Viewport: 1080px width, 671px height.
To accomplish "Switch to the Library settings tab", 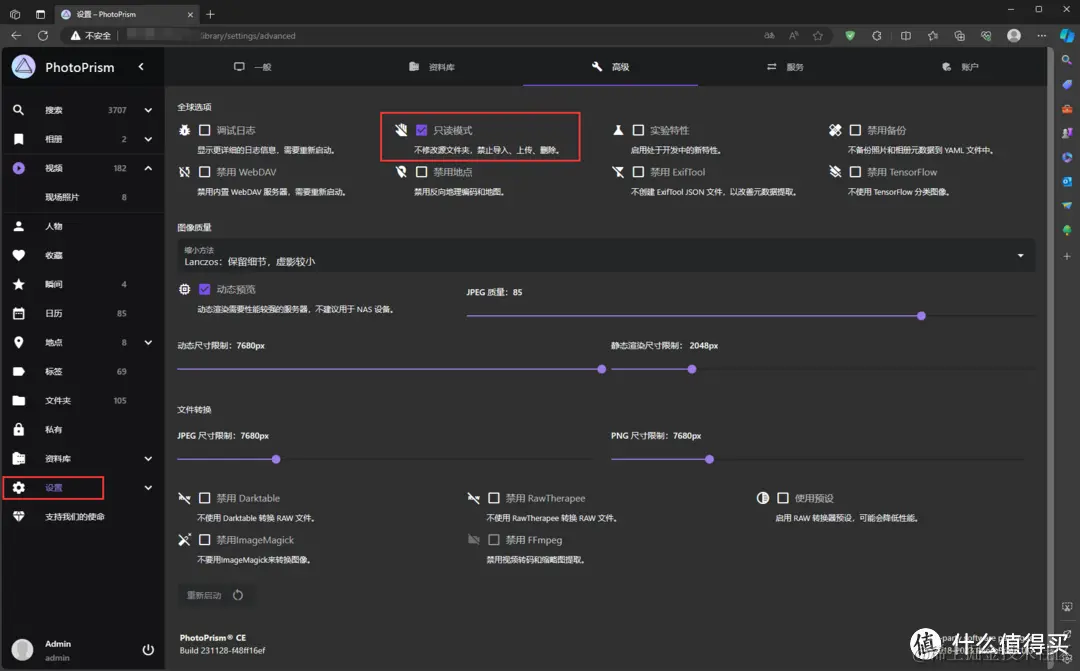I will tap(432, 67).
